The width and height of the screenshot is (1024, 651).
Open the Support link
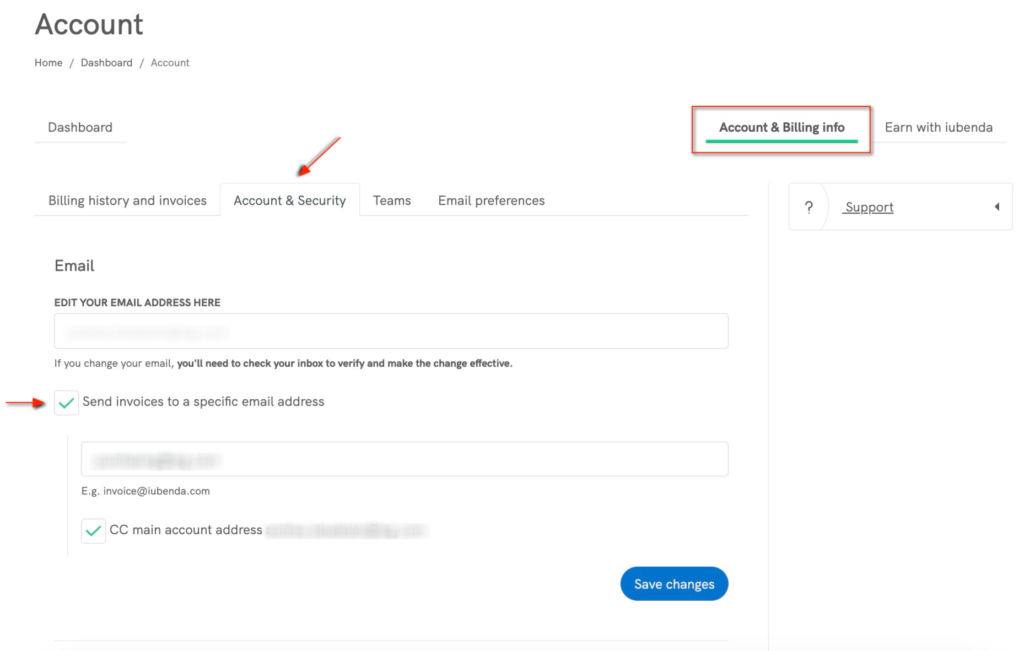(868, 207)
